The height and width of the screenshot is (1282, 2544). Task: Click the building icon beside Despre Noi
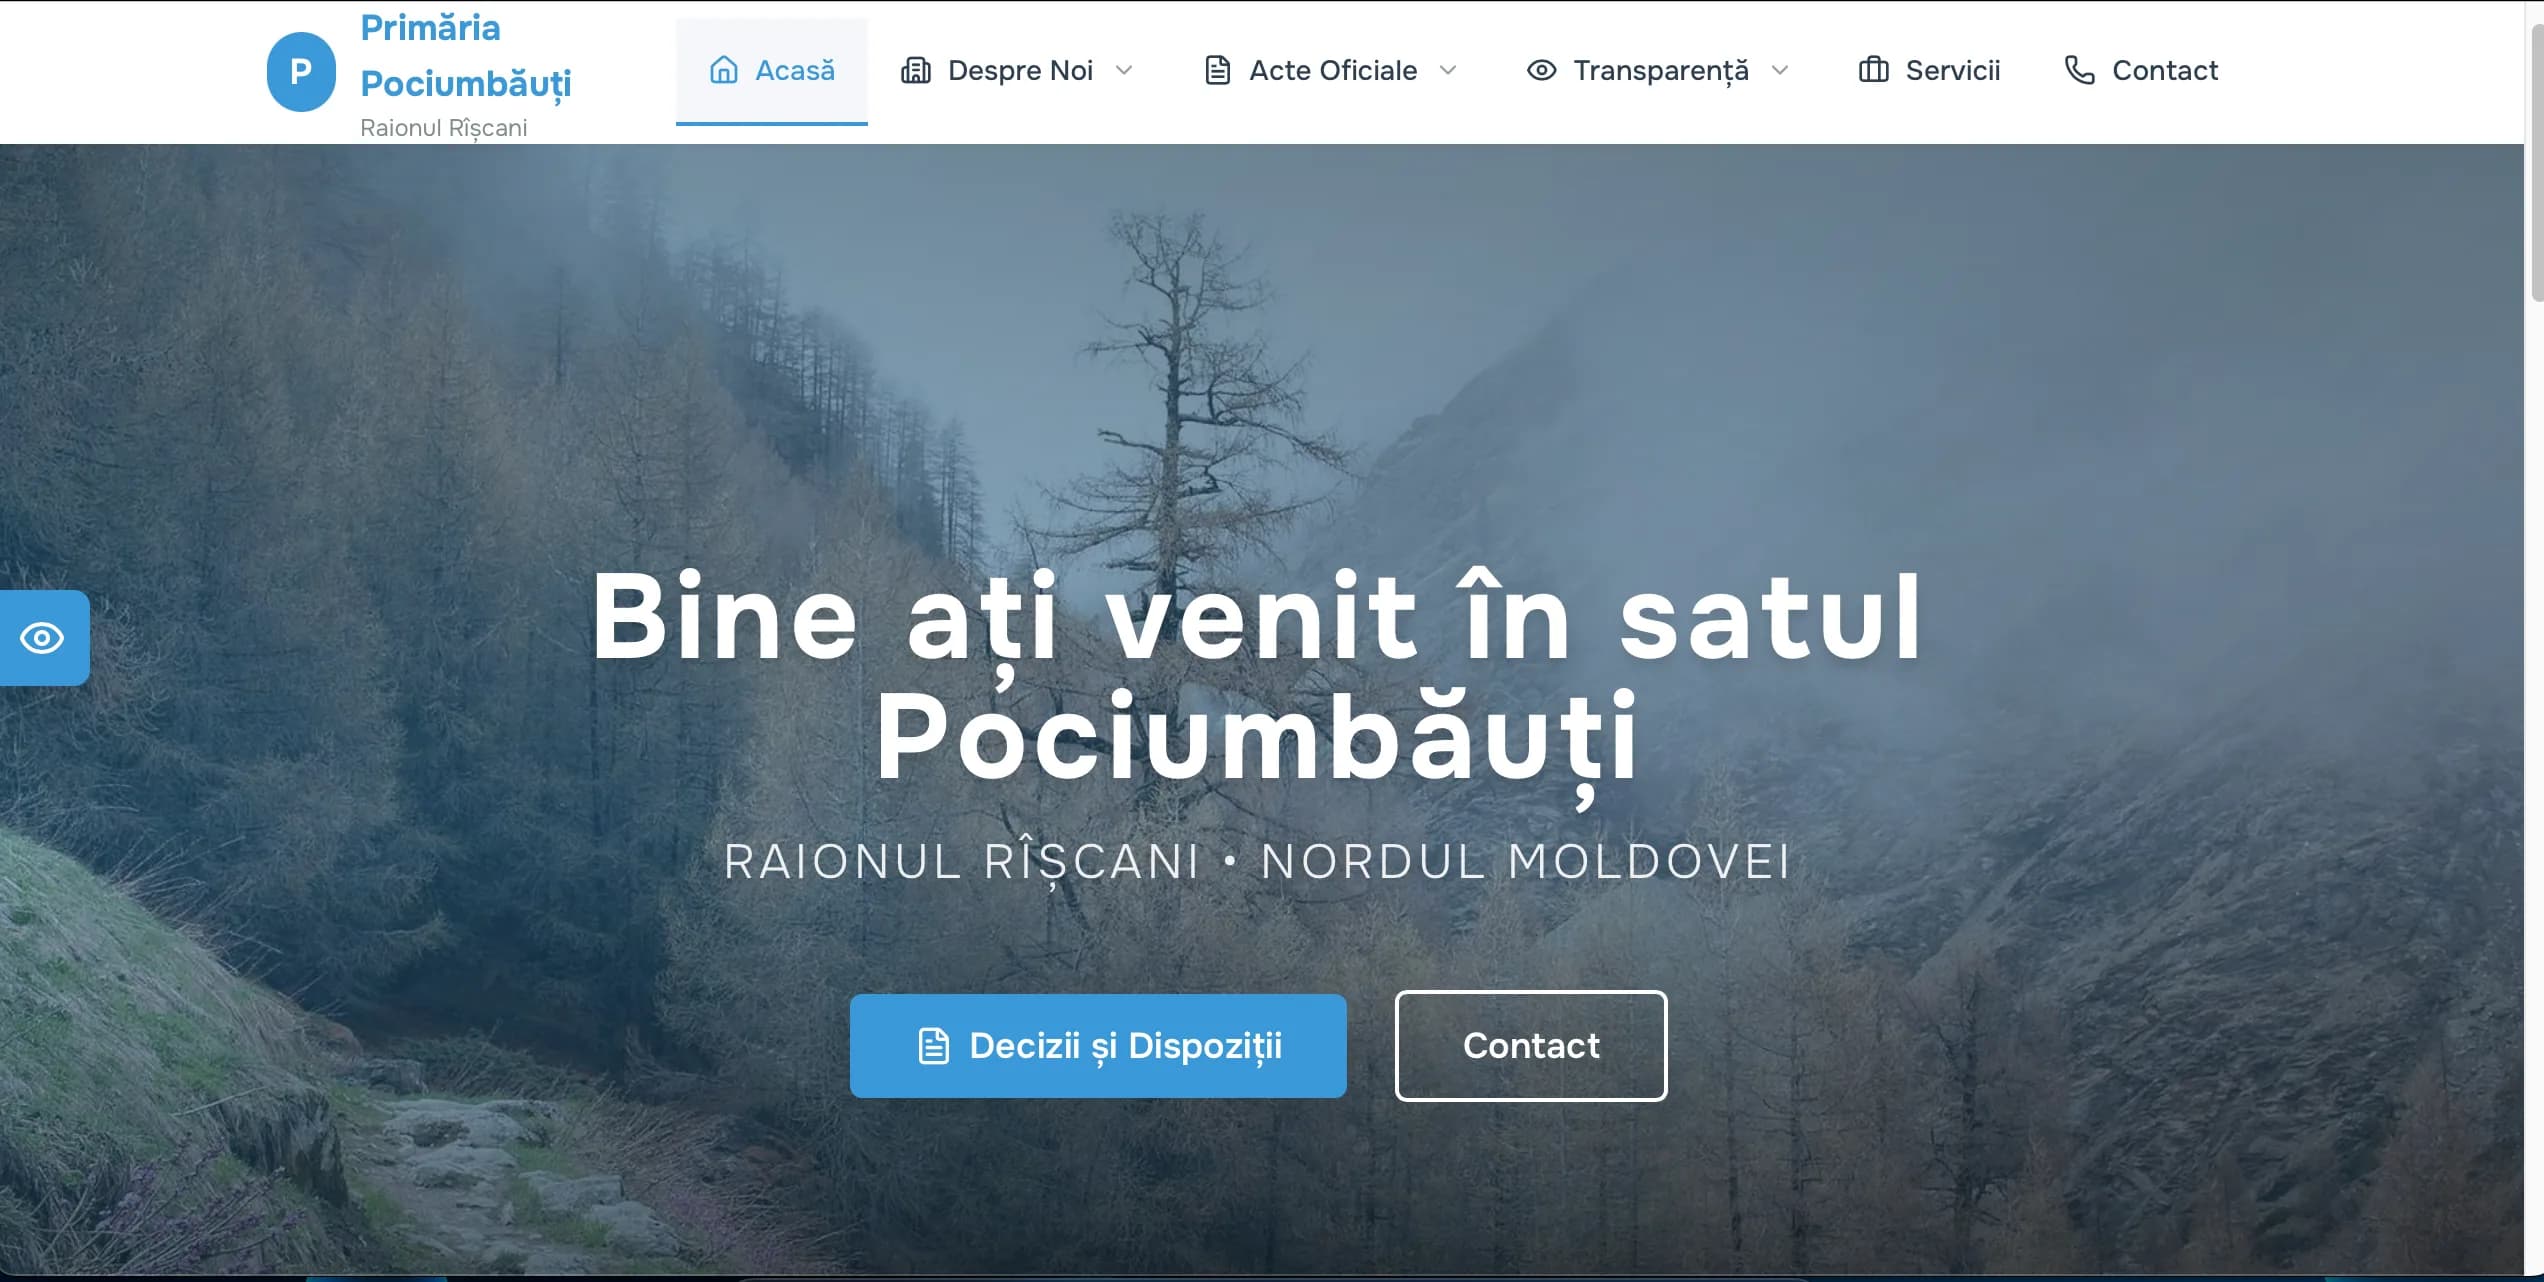916,70
